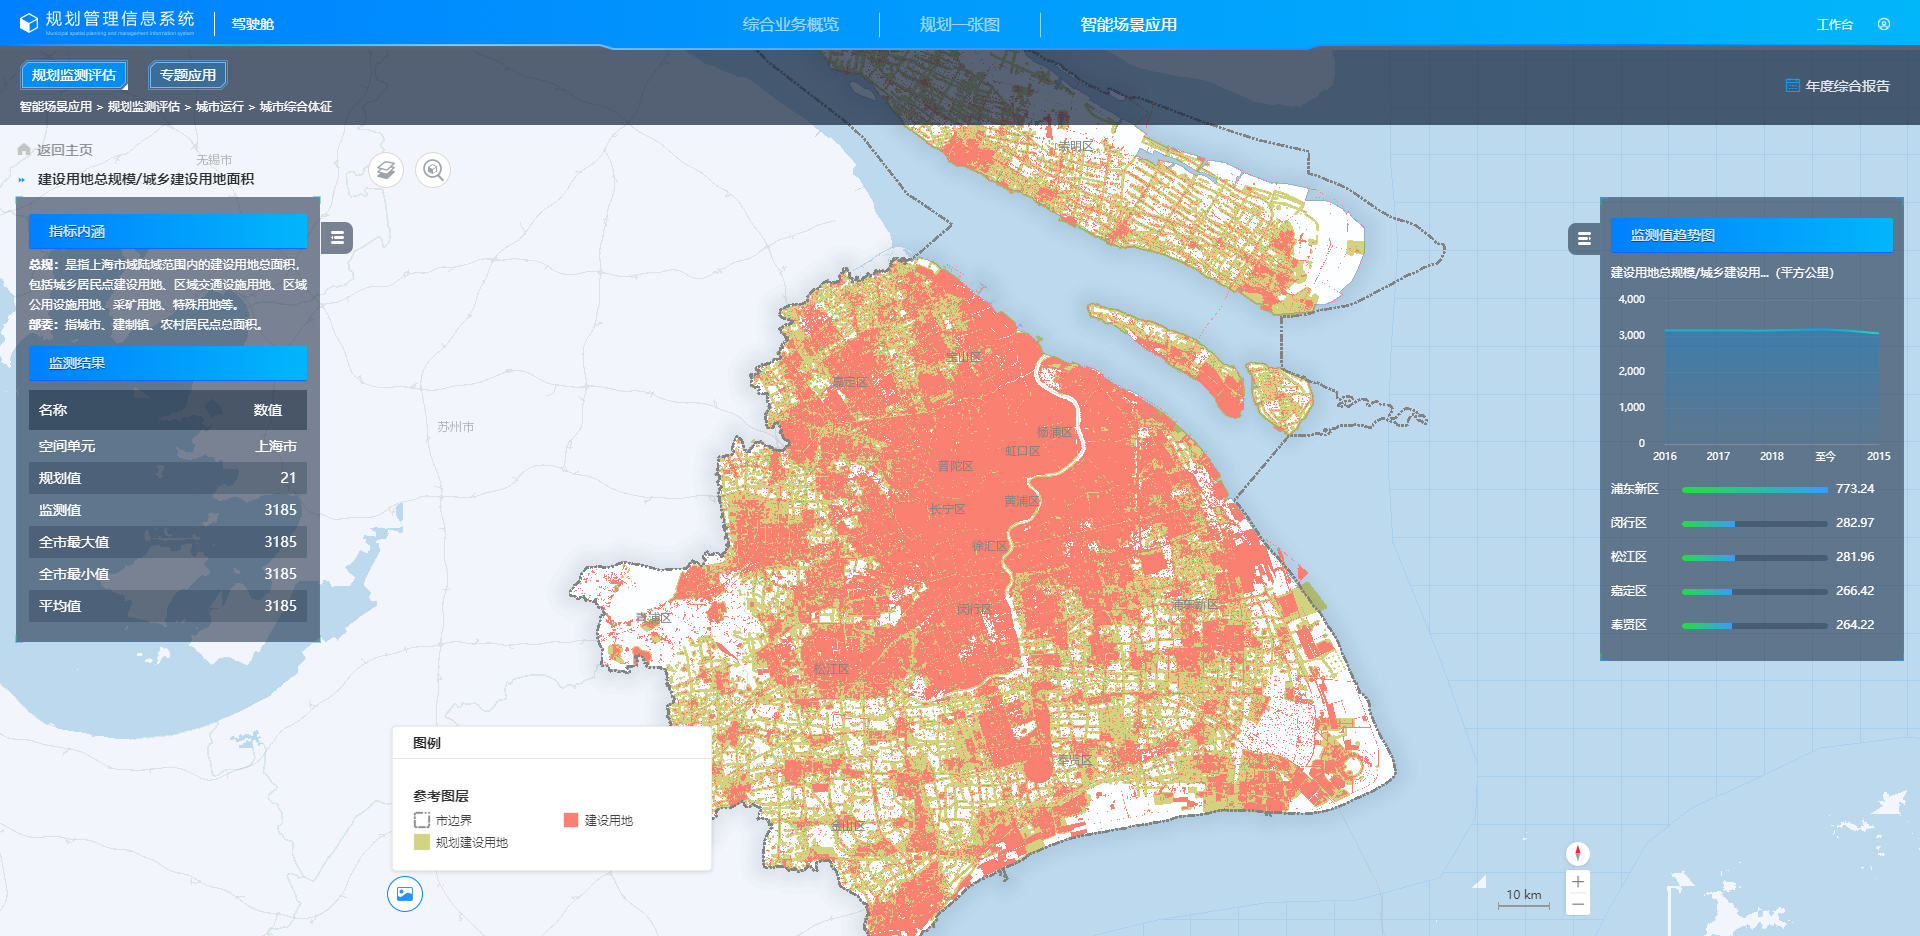The height and width of the screenshot is (936, 1920).
Task: Collapse the right trend chart panel handle
Action: point(1584,239)
